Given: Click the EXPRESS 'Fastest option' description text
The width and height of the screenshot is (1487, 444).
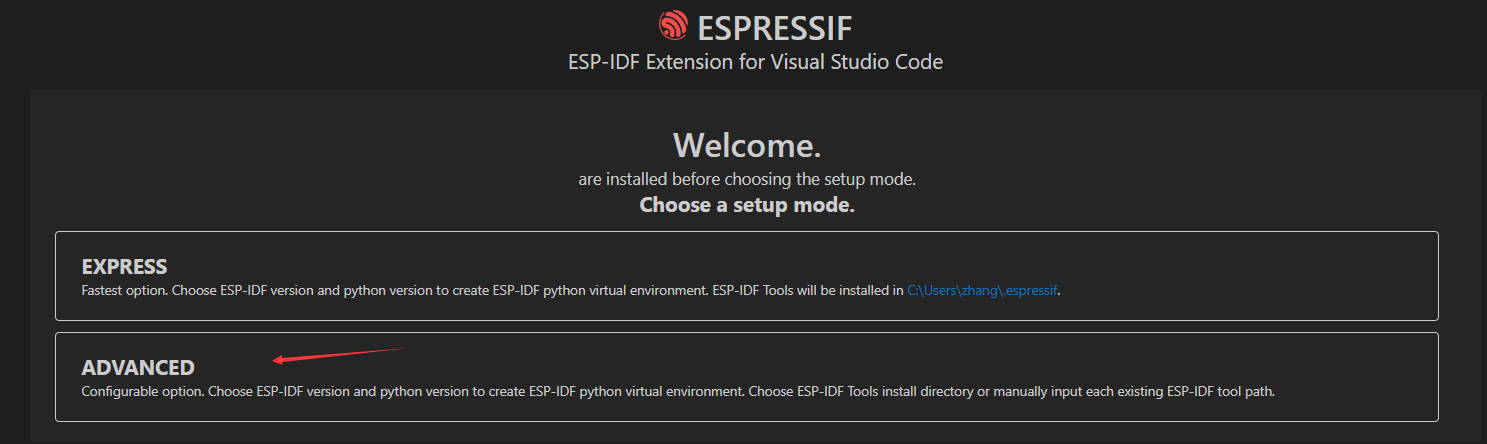Looking at the screenshot, I should (x=570, y=290).
